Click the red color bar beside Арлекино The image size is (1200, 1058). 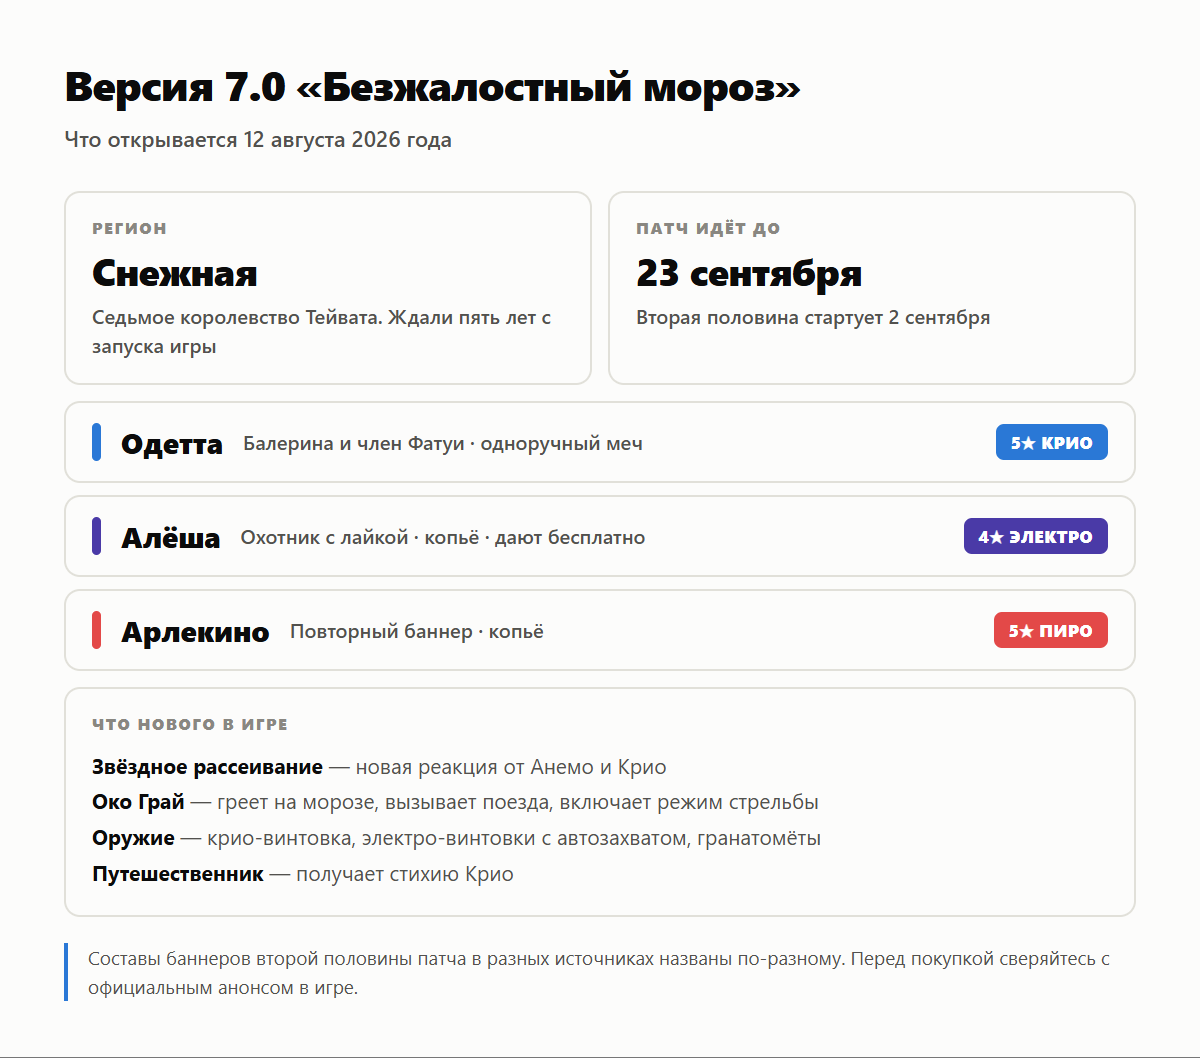click(x=96, y=630)
